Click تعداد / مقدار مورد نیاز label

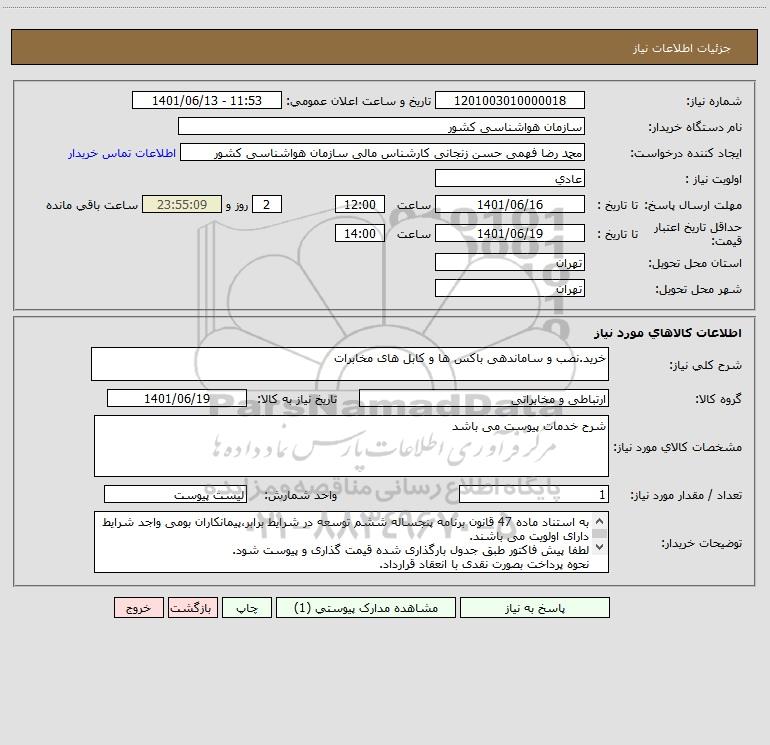tap(686, 496)
